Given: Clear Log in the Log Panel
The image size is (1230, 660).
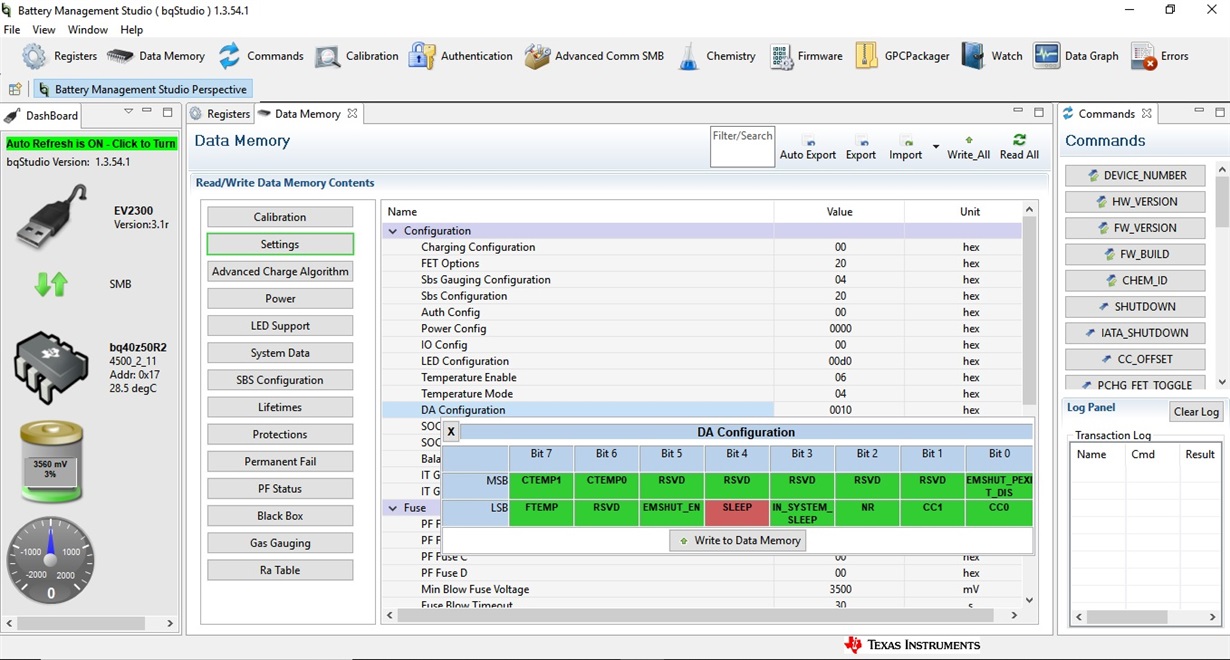Looking at the screenshot, I should 1196,412.
